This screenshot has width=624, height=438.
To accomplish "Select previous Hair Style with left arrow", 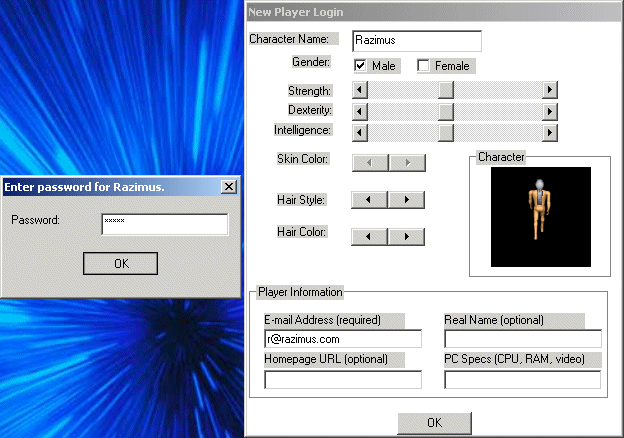I will pyautogui.click(x=371, y=200).
